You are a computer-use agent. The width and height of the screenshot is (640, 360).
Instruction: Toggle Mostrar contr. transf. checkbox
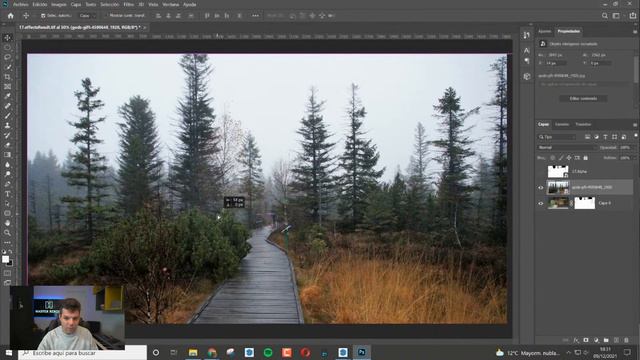(106, 16)
